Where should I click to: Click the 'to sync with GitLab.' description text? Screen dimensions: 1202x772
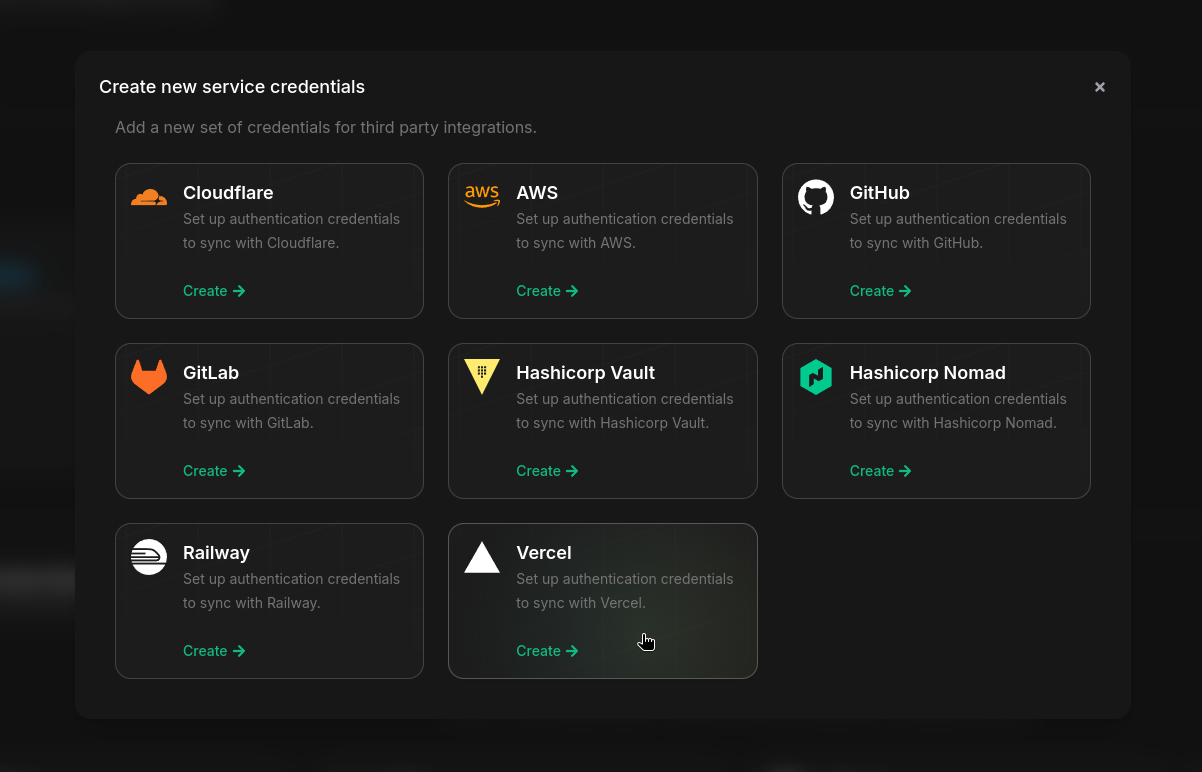(x=248, y=423)
